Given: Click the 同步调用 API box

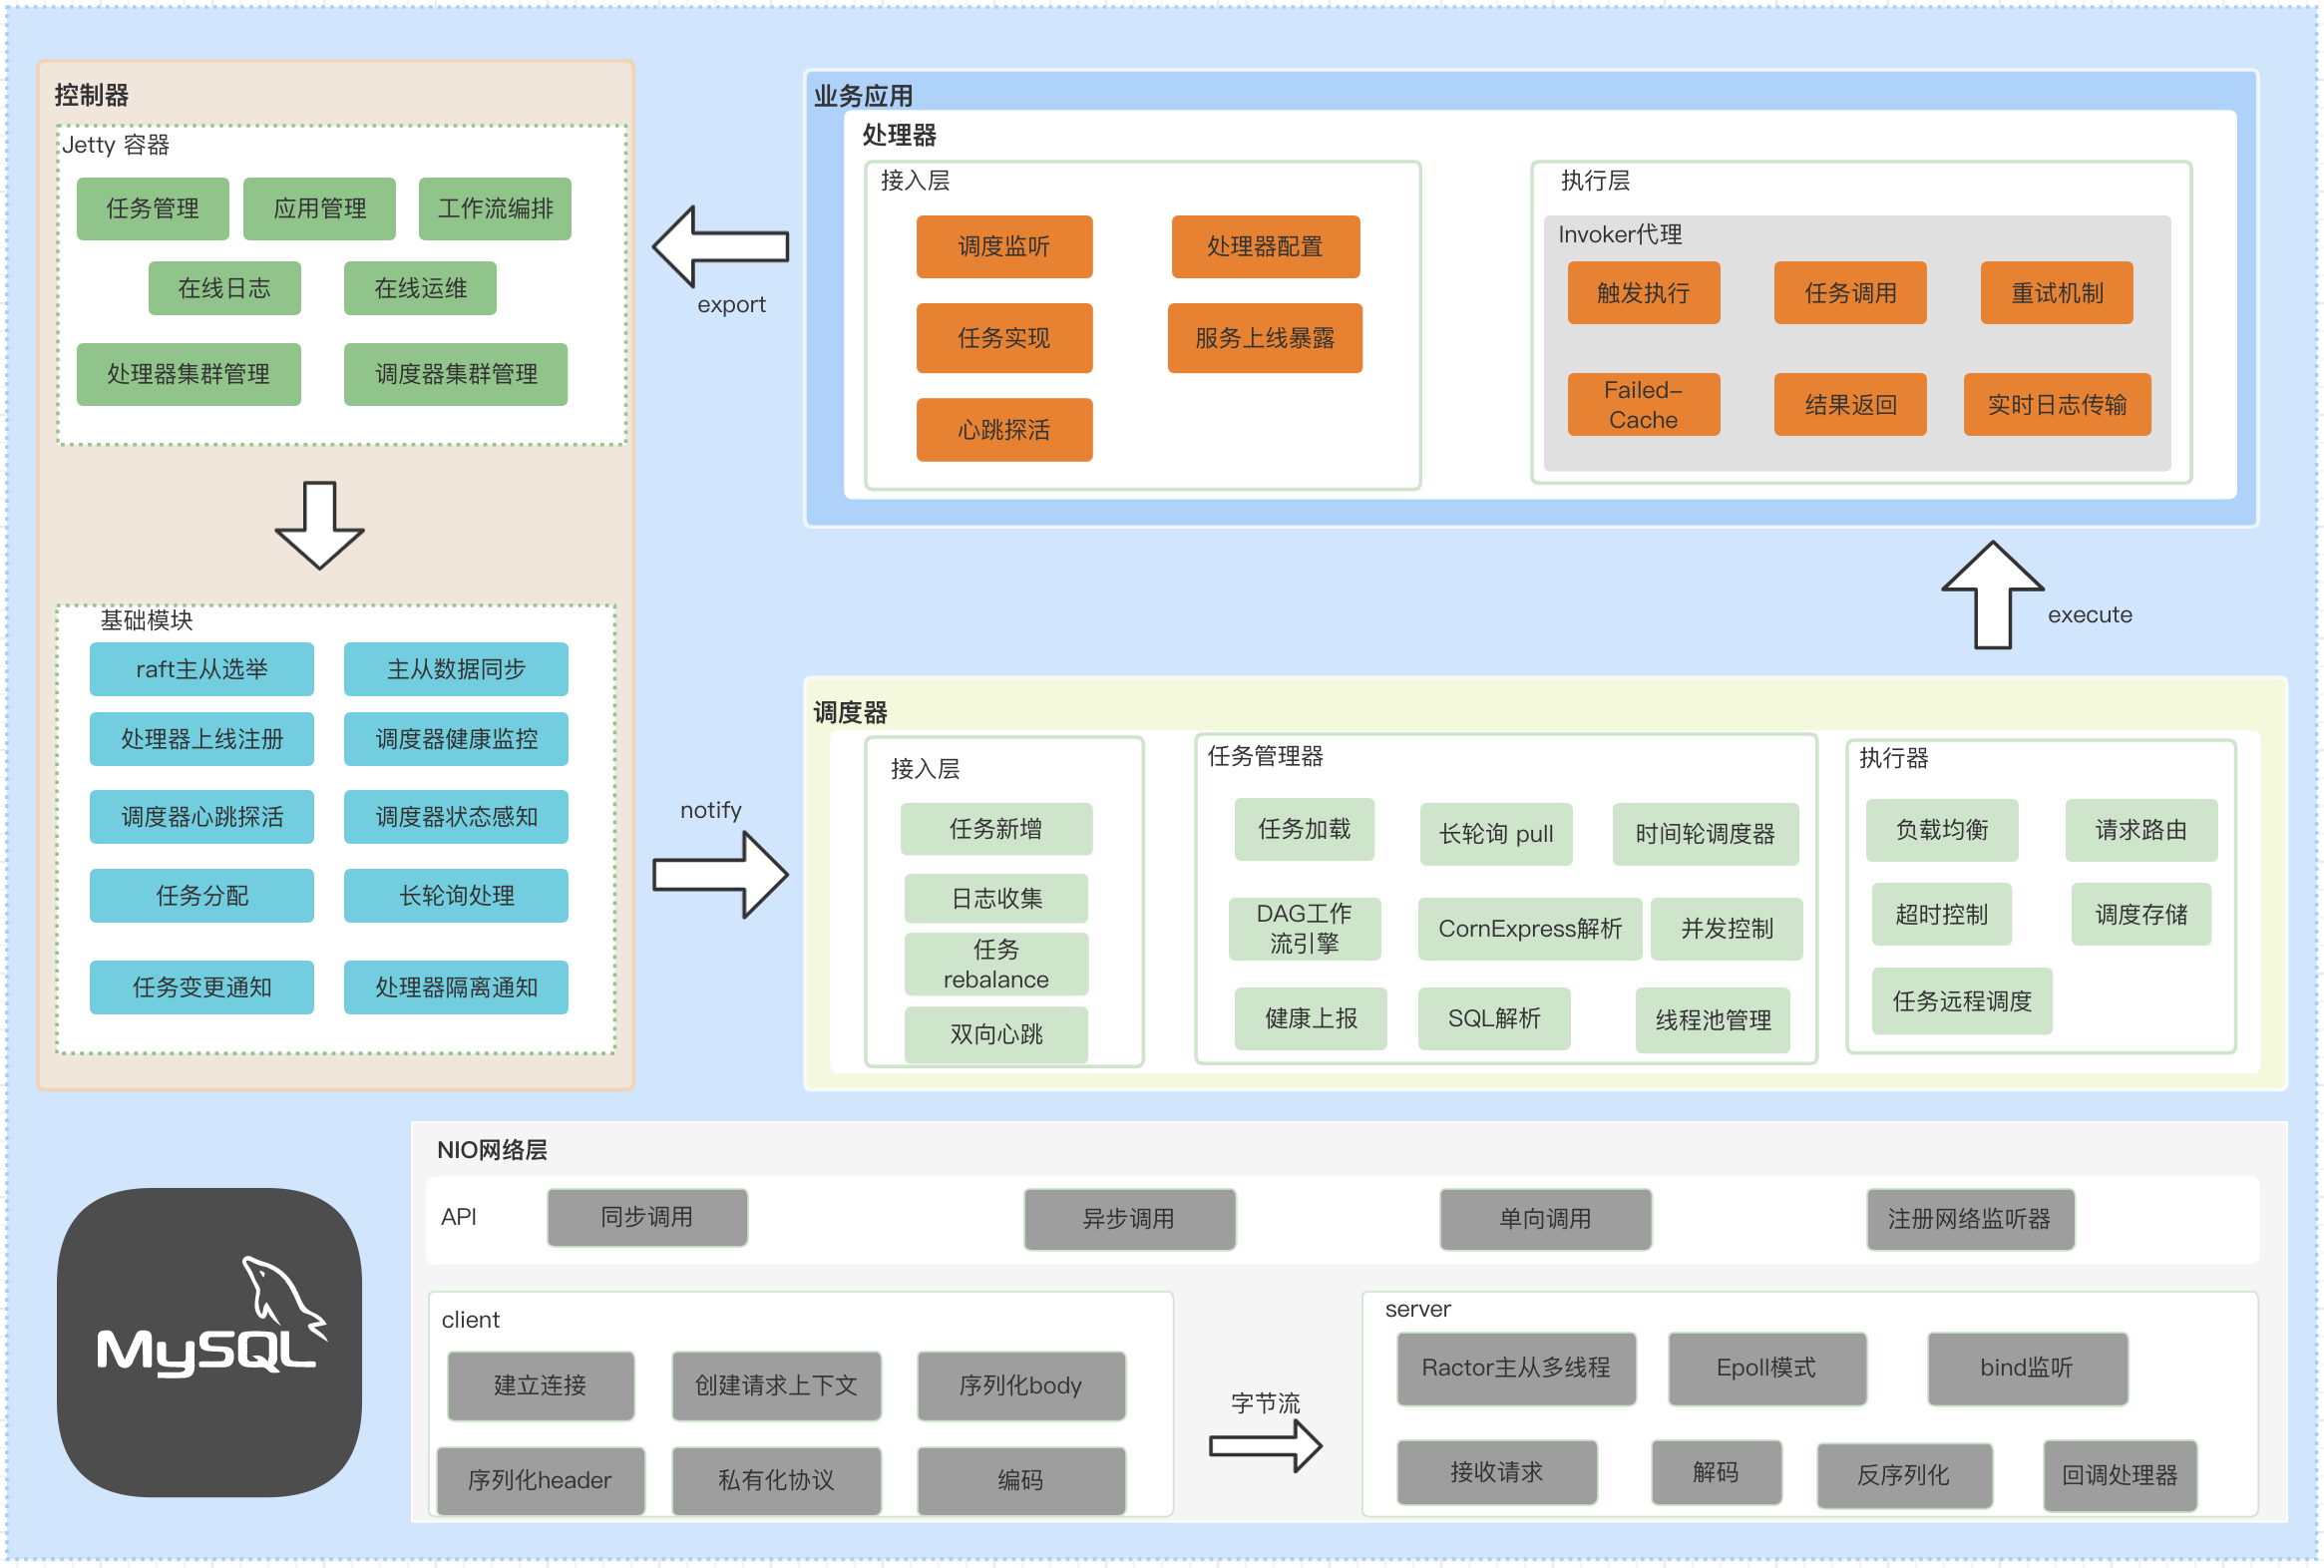Looking at the screenshot, I should click(647, 1217).
